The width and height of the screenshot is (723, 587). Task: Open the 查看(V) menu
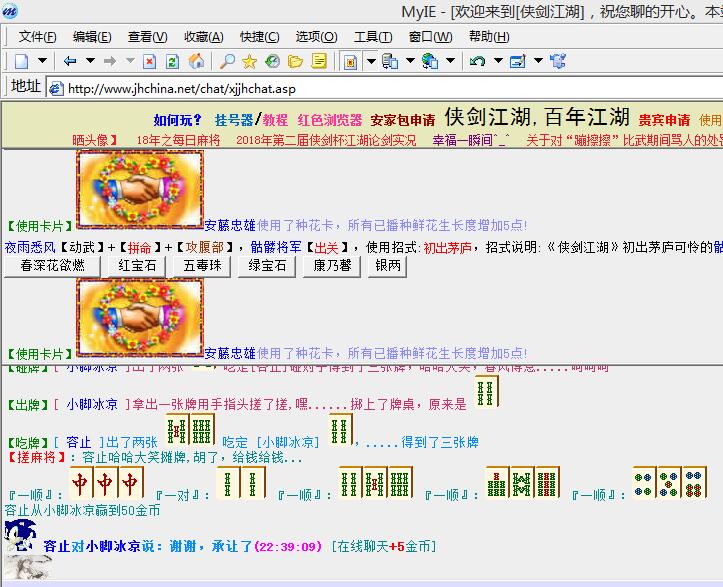(x=148, y=36)
